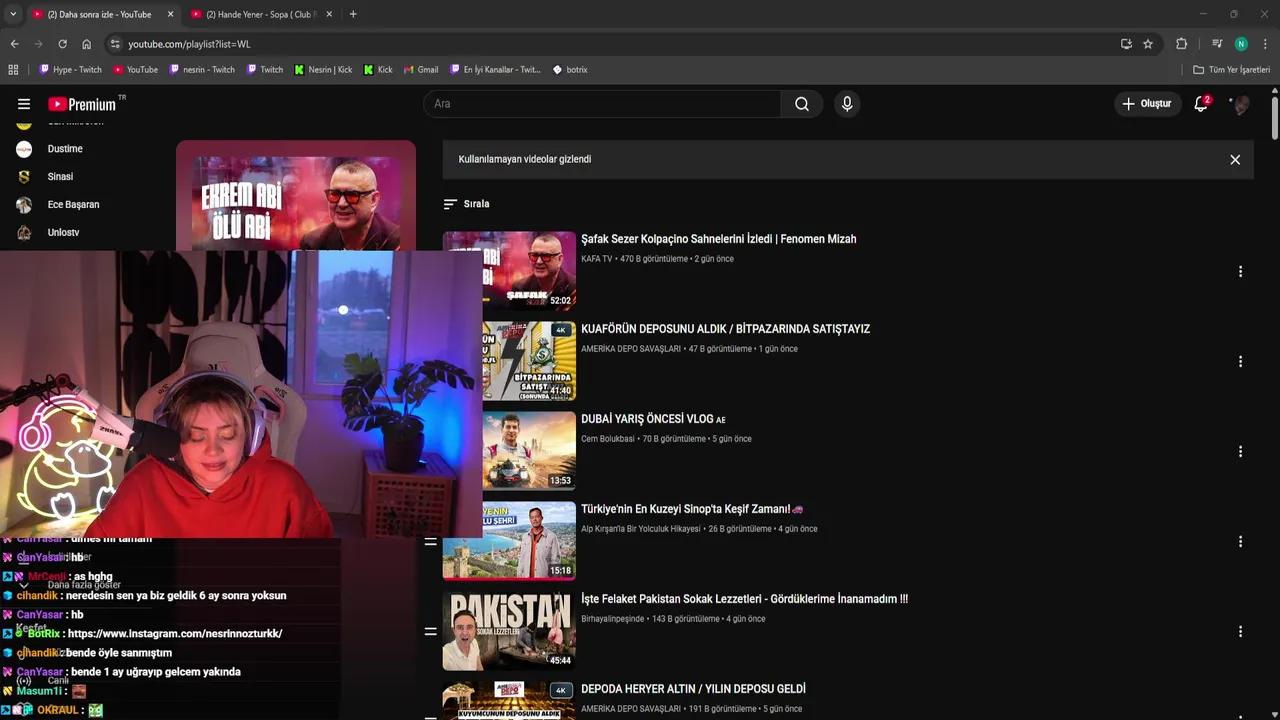The width and height of the screenshot is (1280, 720).
Task: Open the apps grid in bookmarks bar
Action: (13, 70)
